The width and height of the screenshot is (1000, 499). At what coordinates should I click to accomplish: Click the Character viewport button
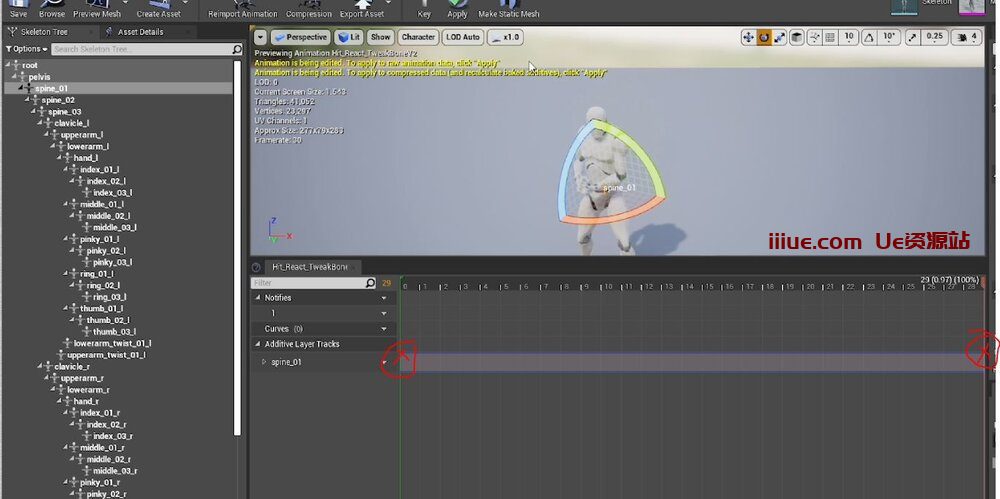418,37
